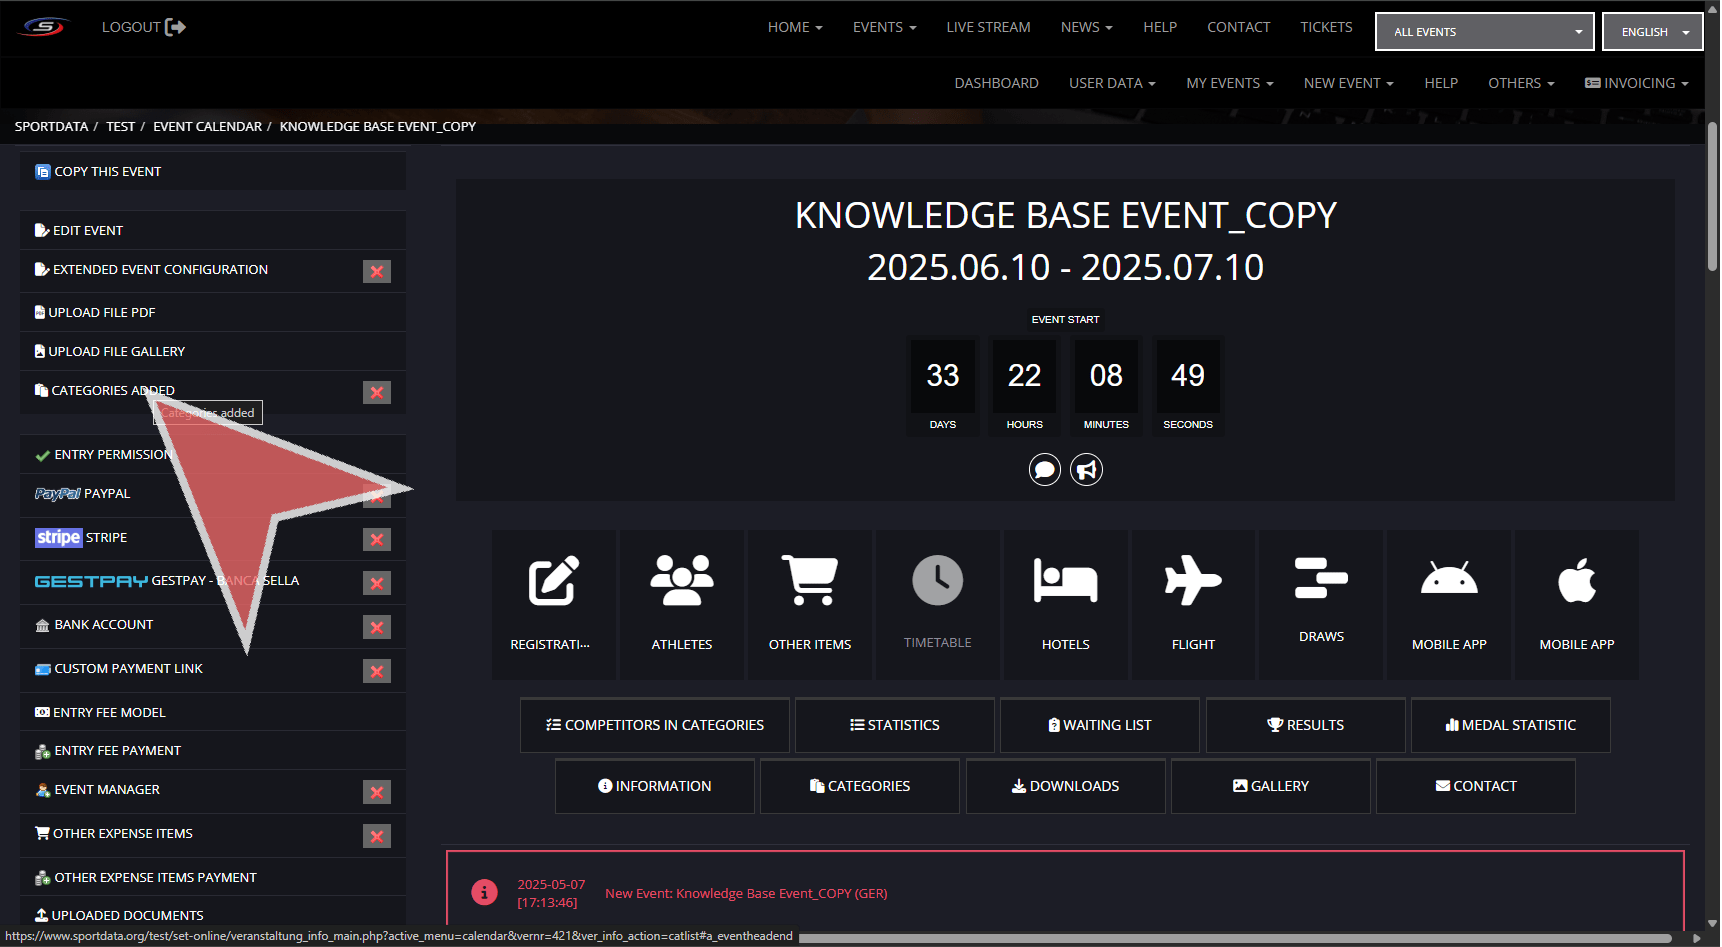Click the Hotels bed icon
1722x947 pixels.
1065,581
